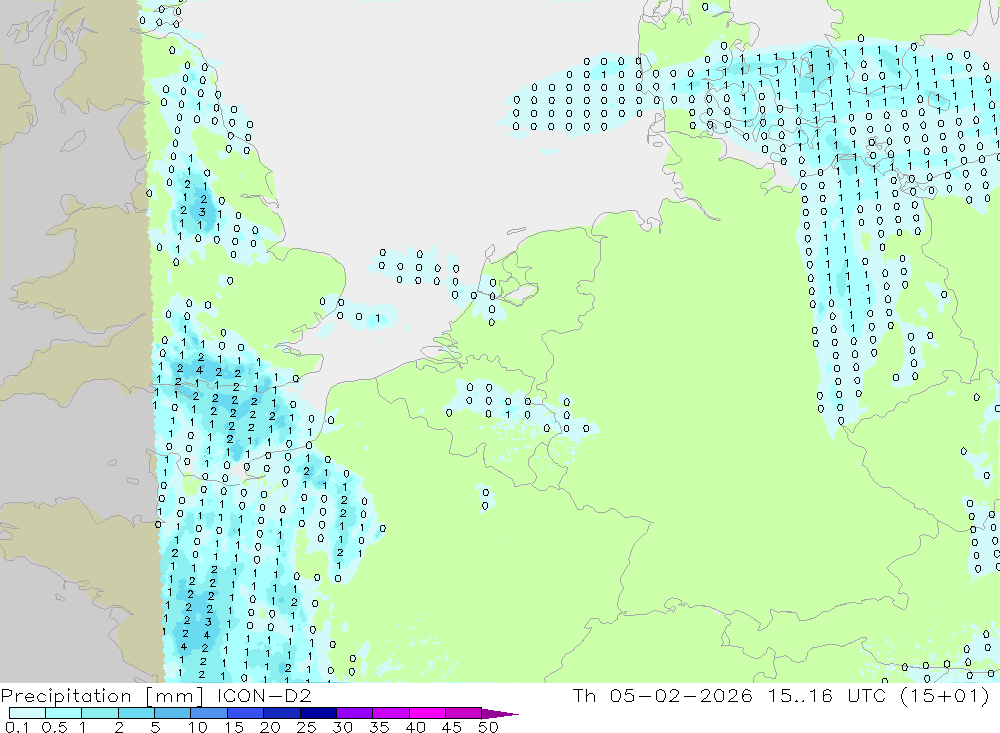Click the 5–10 mm blue legend segment
Image resolution: width=1000 pixels, height=733 pixels.
point(173,713)
